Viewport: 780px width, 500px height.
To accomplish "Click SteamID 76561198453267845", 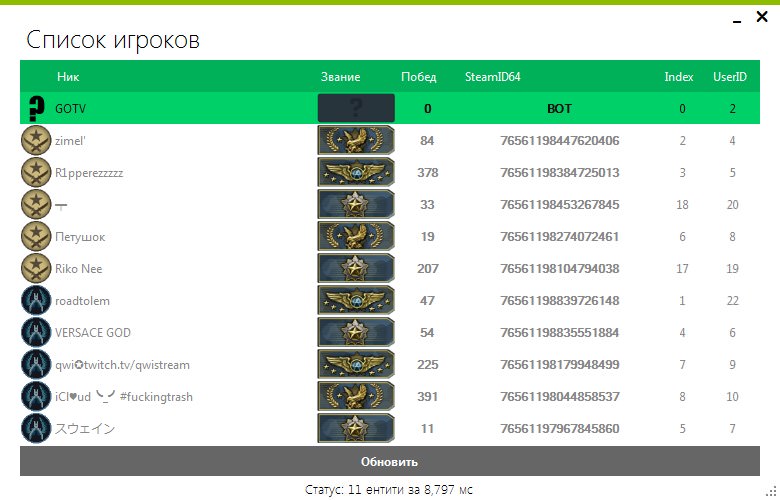I will point(560,204).
